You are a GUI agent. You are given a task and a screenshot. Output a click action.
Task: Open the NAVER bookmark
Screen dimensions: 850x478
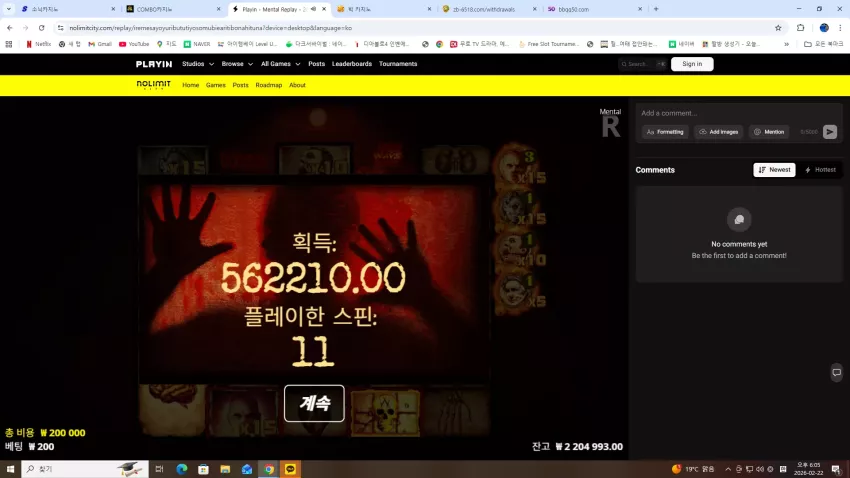(197, 44)
